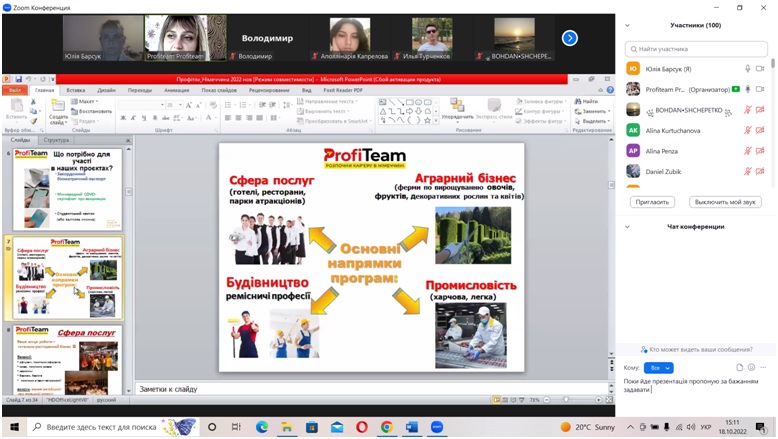Click the zoom in plus button
The height and width of the screenshot is (439, 778).
599,400
